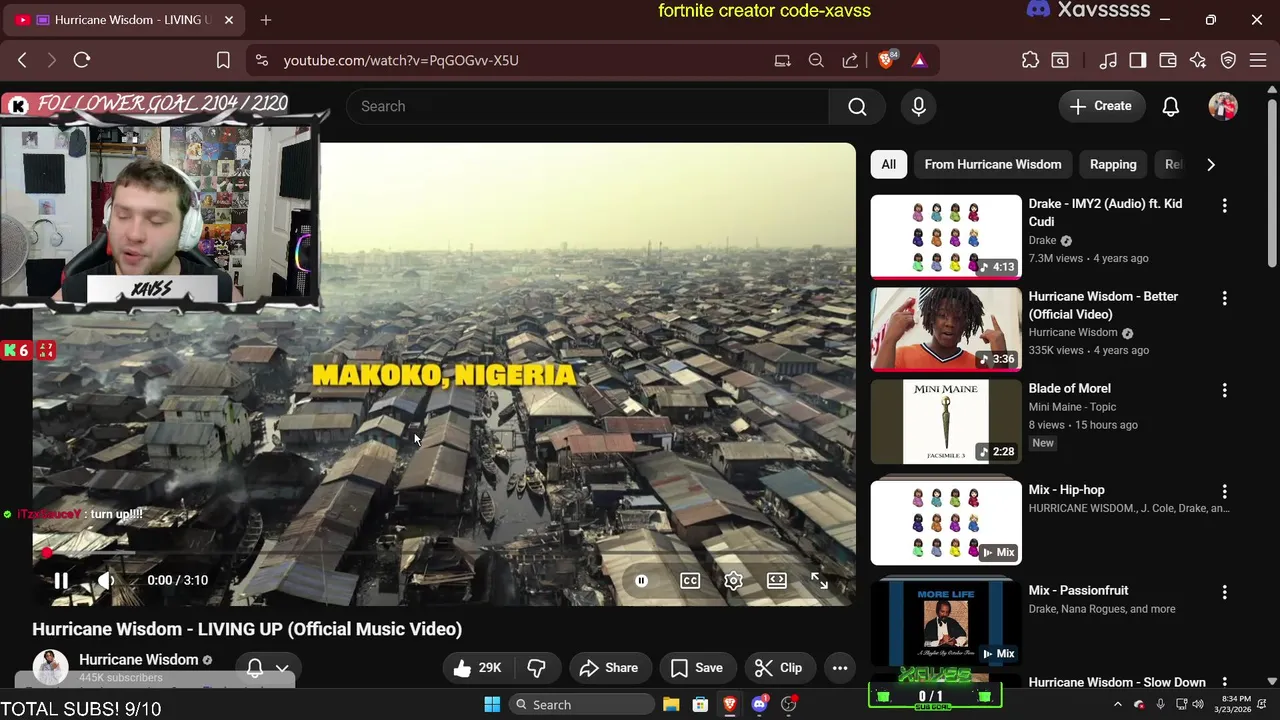
Task: Toggle autoplay switch in the player
Action: click(x=641, y=580)
